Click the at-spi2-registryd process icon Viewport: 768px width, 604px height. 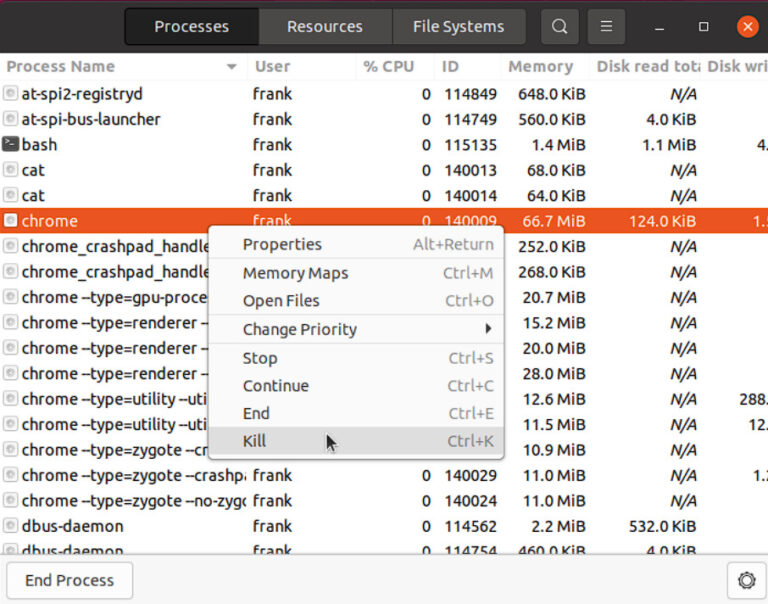click(11, 94)
